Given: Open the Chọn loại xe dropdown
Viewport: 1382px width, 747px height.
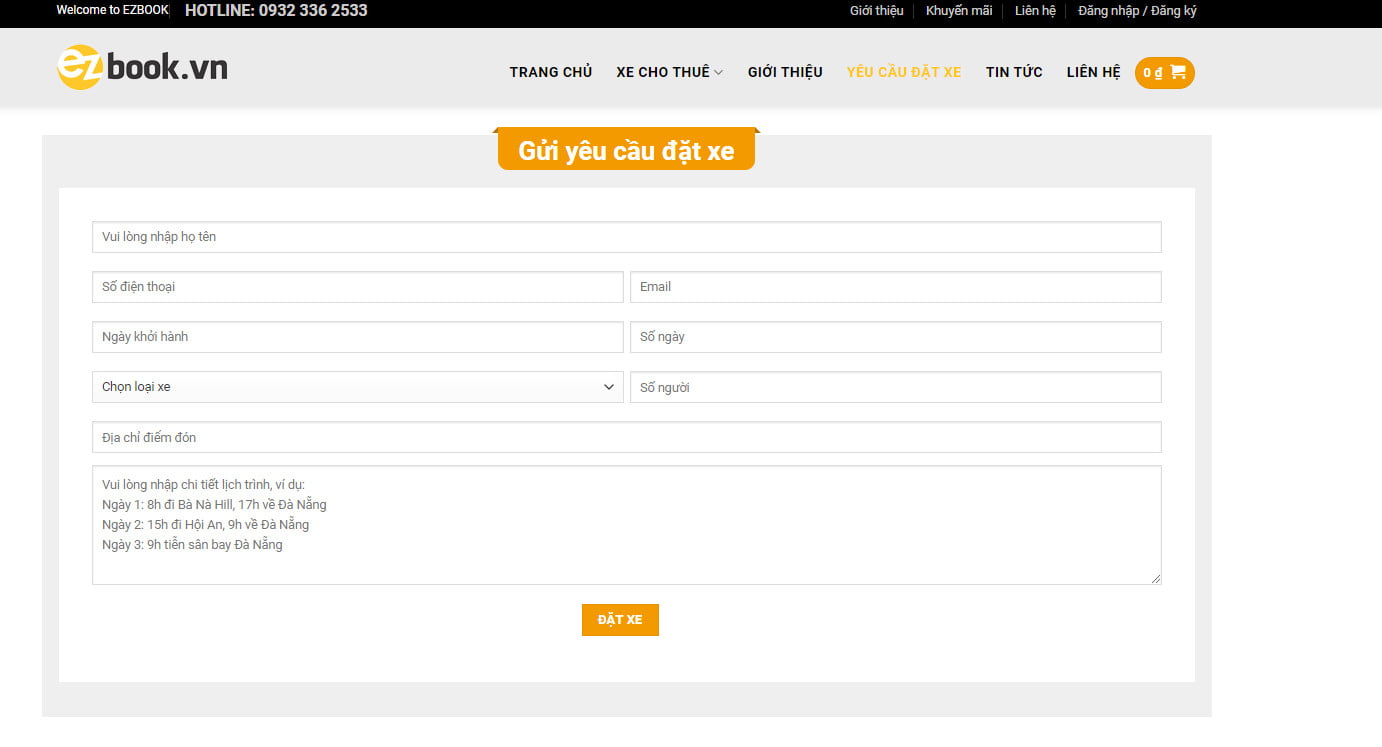Looking at the screenshot, I should pyautogui.click(x=357, y=387).
